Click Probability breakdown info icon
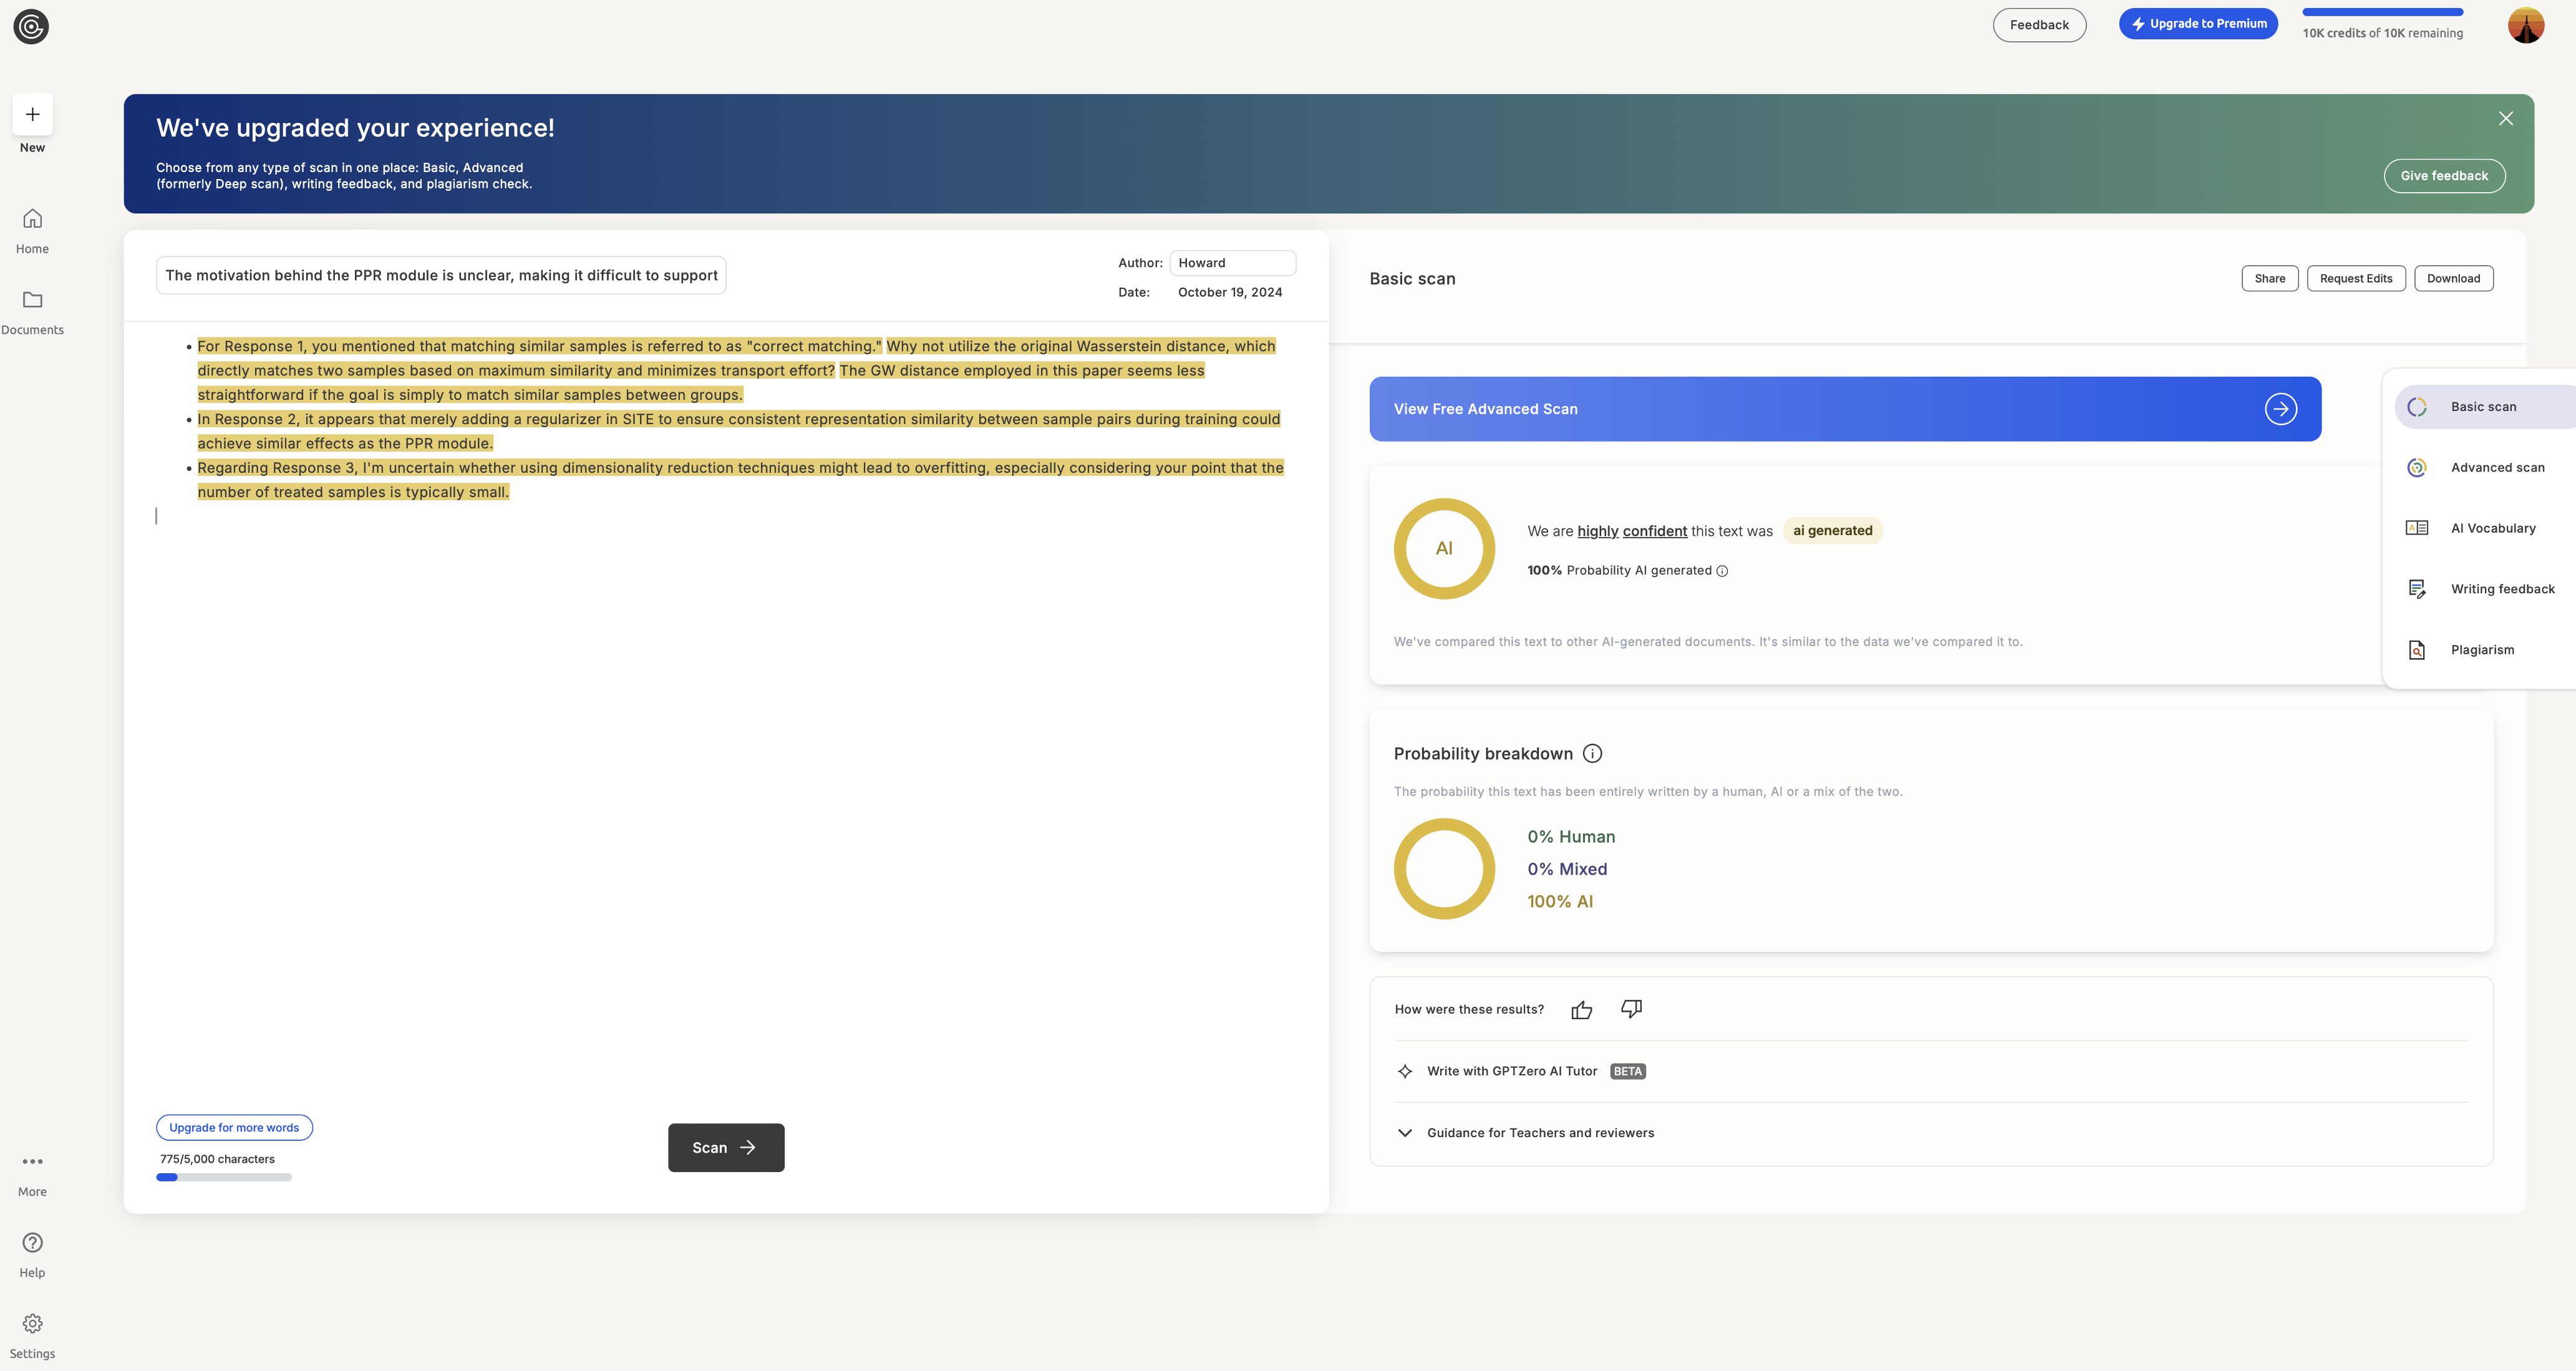The height and width of the screenshot is (1371, 2576). pos(1593,754)
